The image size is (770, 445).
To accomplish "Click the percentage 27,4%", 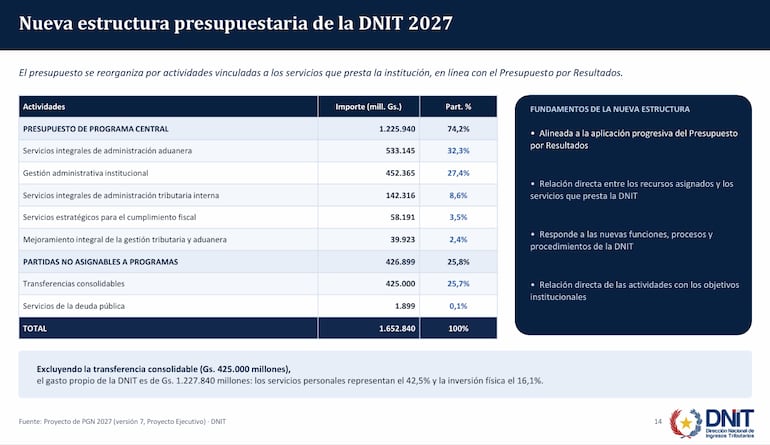I will (x=458, y=173).
